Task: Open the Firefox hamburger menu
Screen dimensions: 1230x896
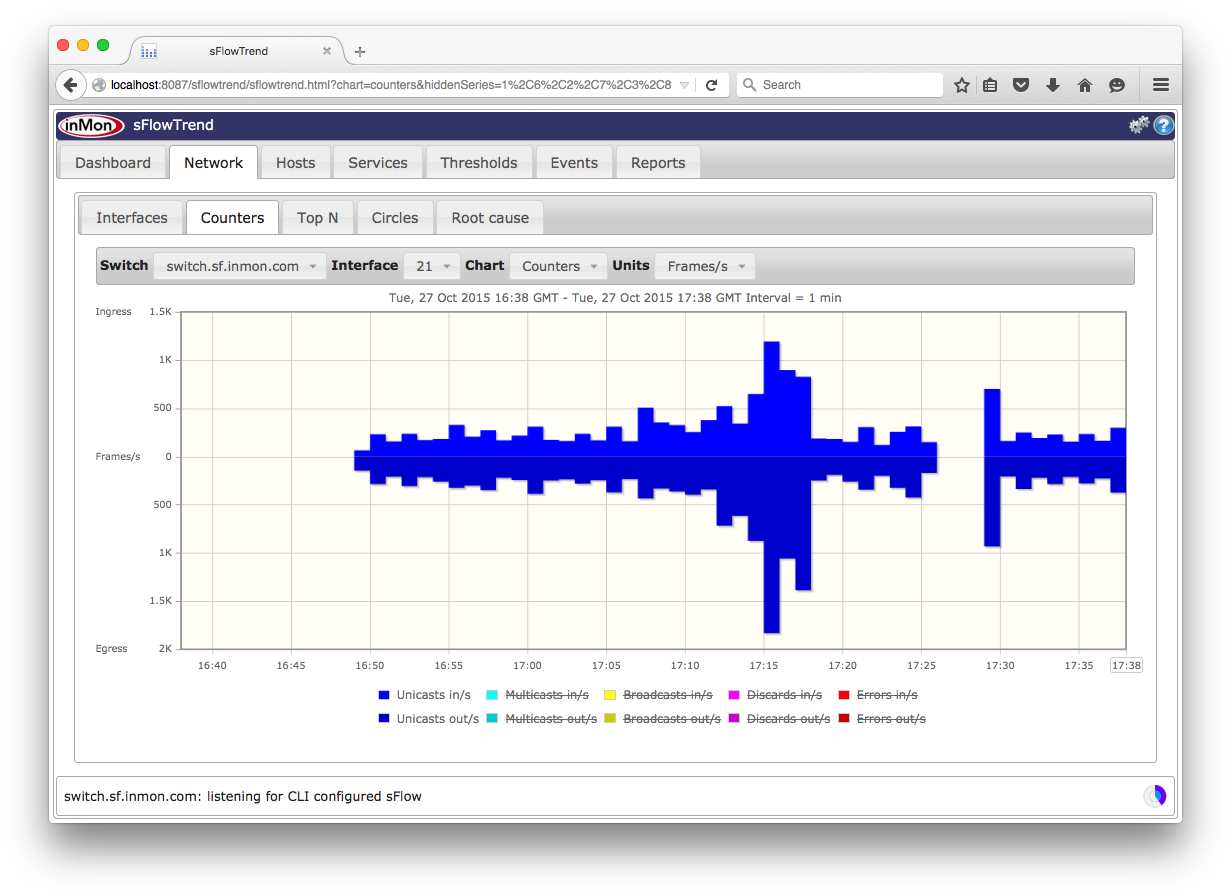Action: 1160,85
